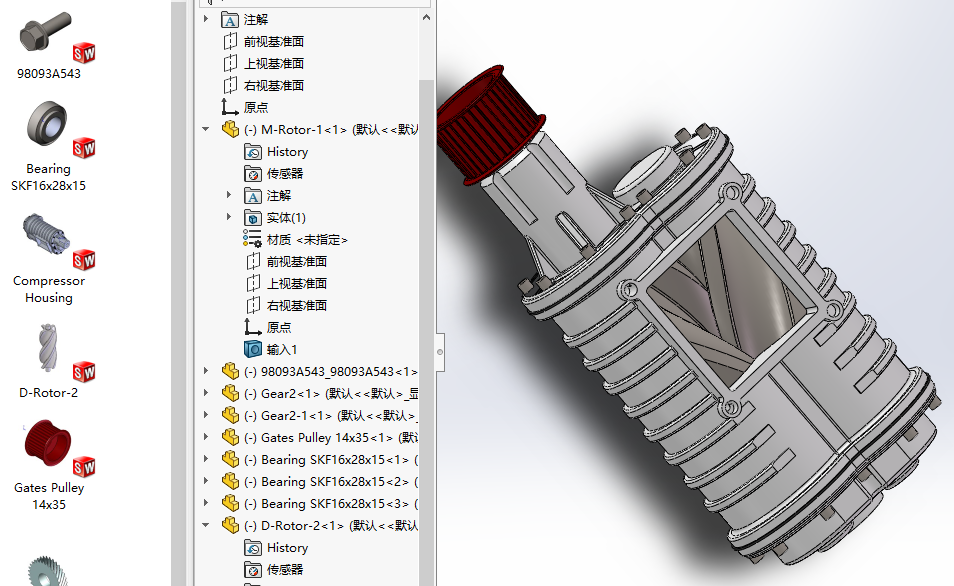This screenshot has height=586, width=954.
Task: Click the 前视基准面 icon under M-Rotor-1
Action: (x=253, y=262)
